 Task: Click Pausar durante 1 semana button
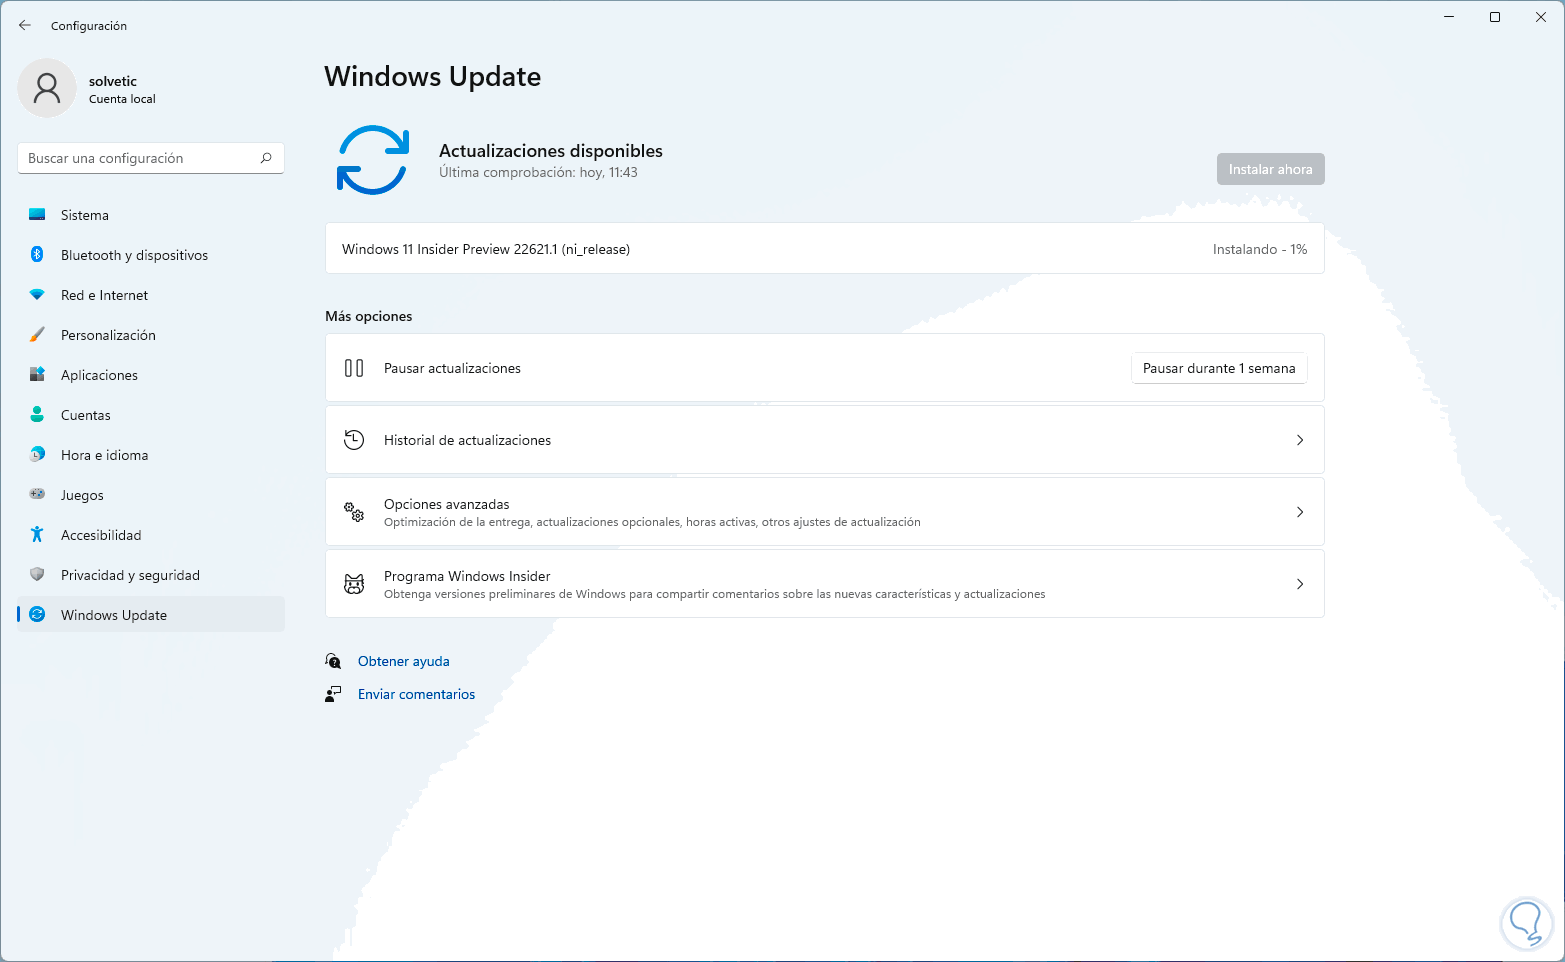tap(1219, 368)
